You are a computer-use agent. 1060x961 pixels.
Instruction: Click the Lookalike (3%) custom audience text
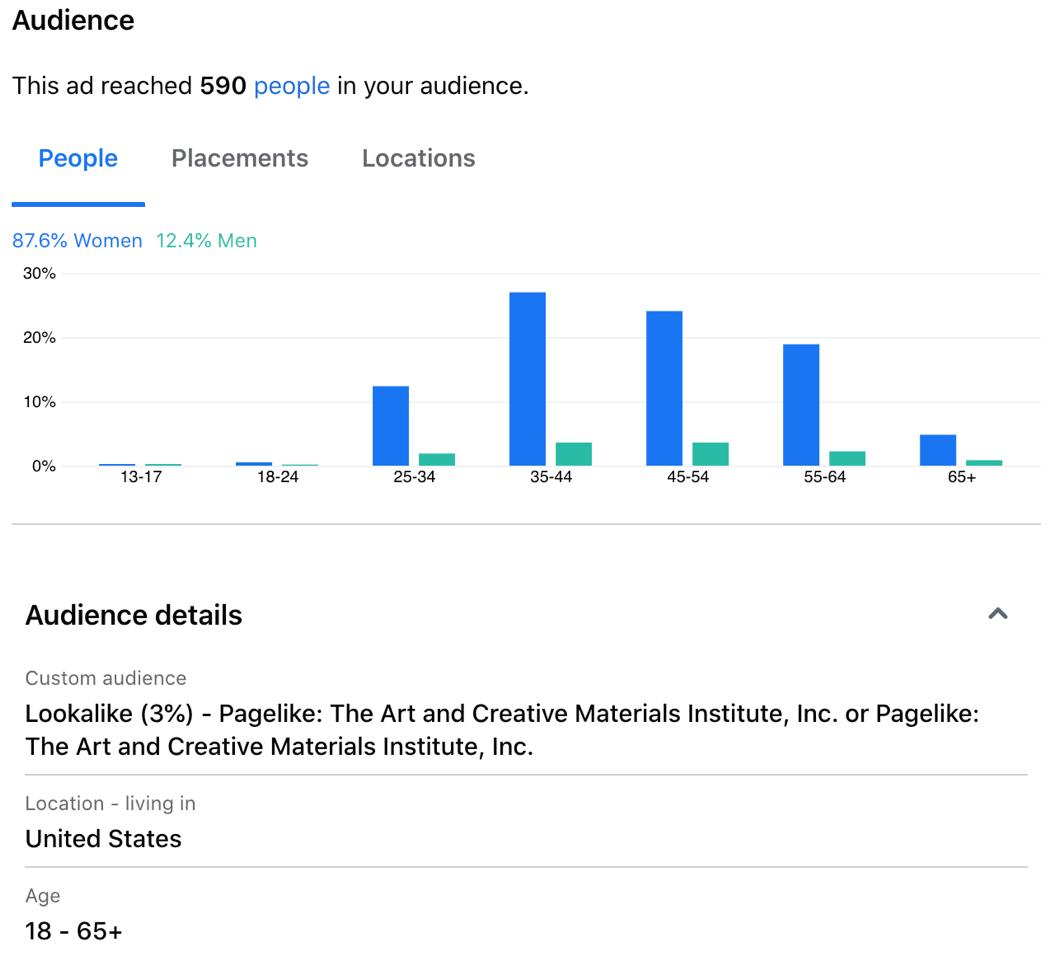(x=502, y=730)
